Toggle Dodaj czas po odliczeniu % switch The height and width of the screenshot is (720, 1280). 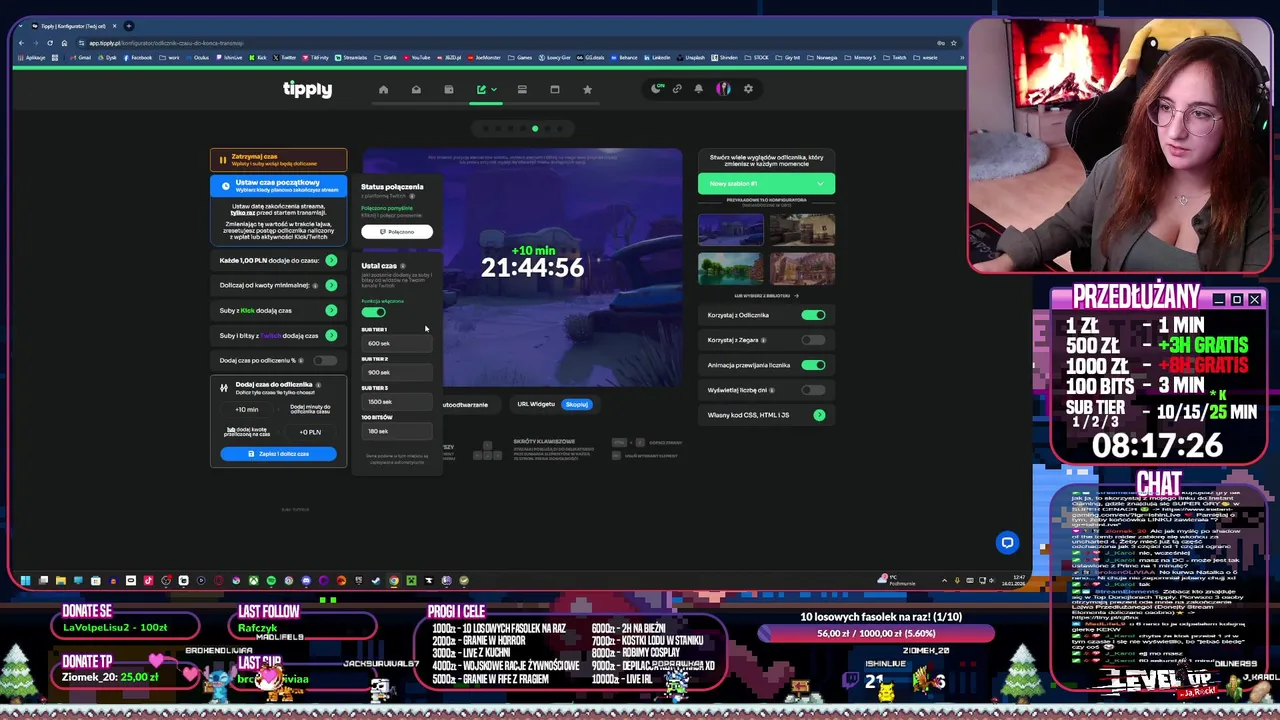click(x=325, y=360)
